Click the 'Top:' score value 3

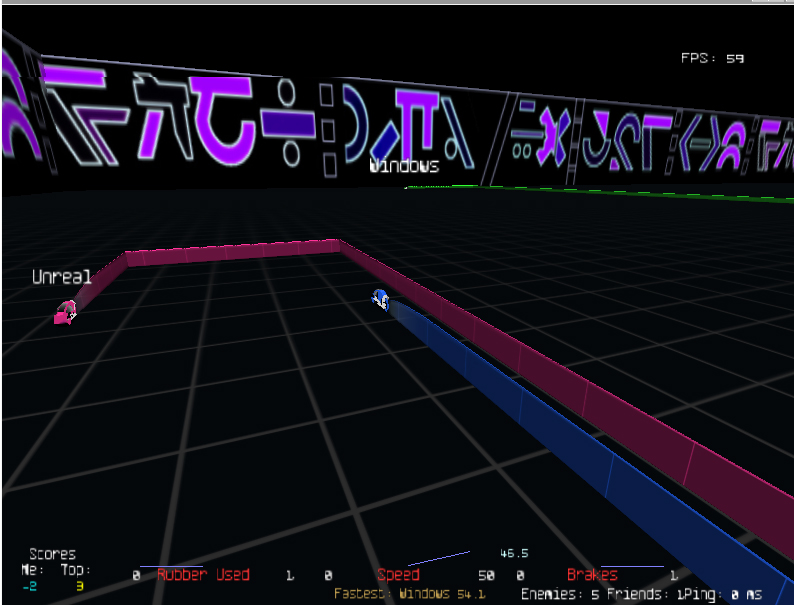(x=80, y=586)
